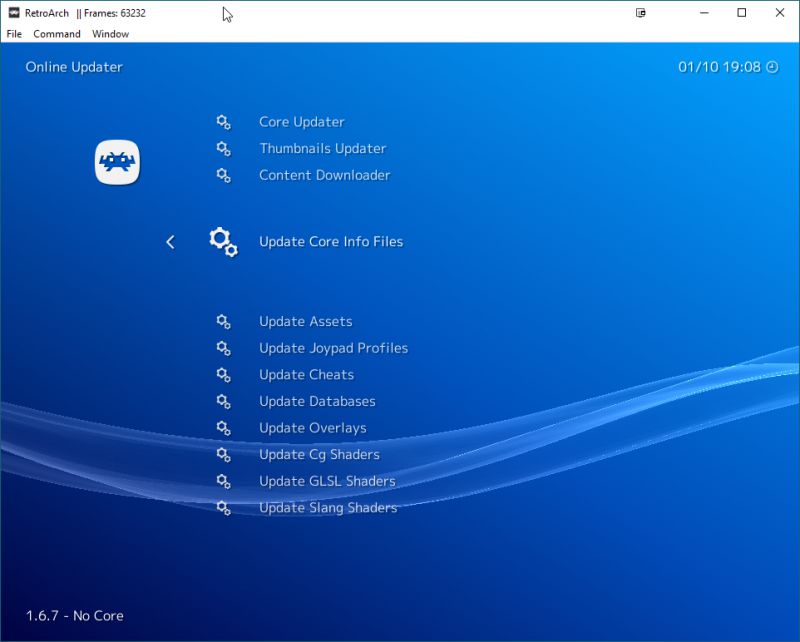
Task: Click the Thumbnails Updater gear icon
Action: click(x=223, y=148)
